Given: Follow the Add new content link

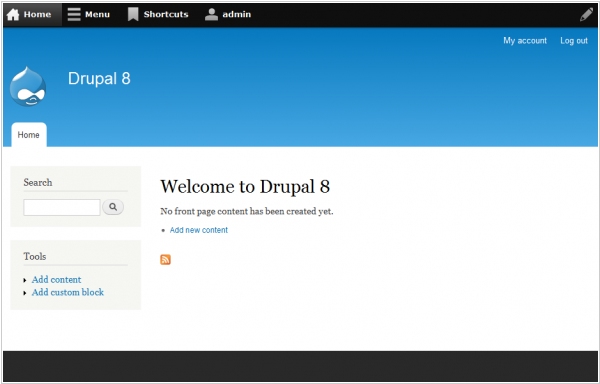Looking at the screenshot, I should tap(199, 230).
